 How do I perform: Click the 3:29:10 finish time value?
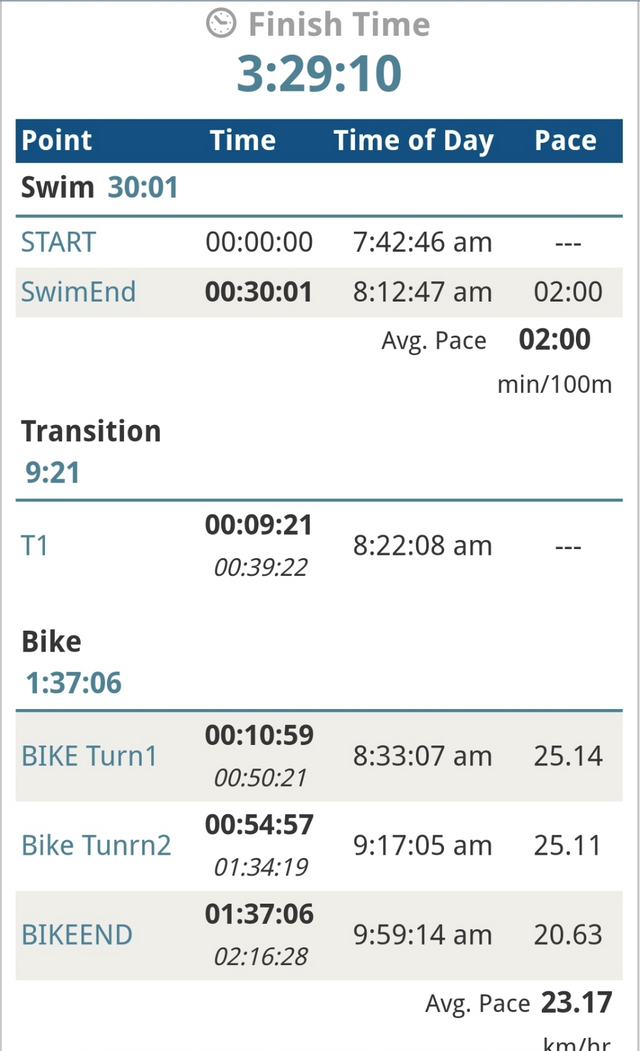(x=319, y=74)
